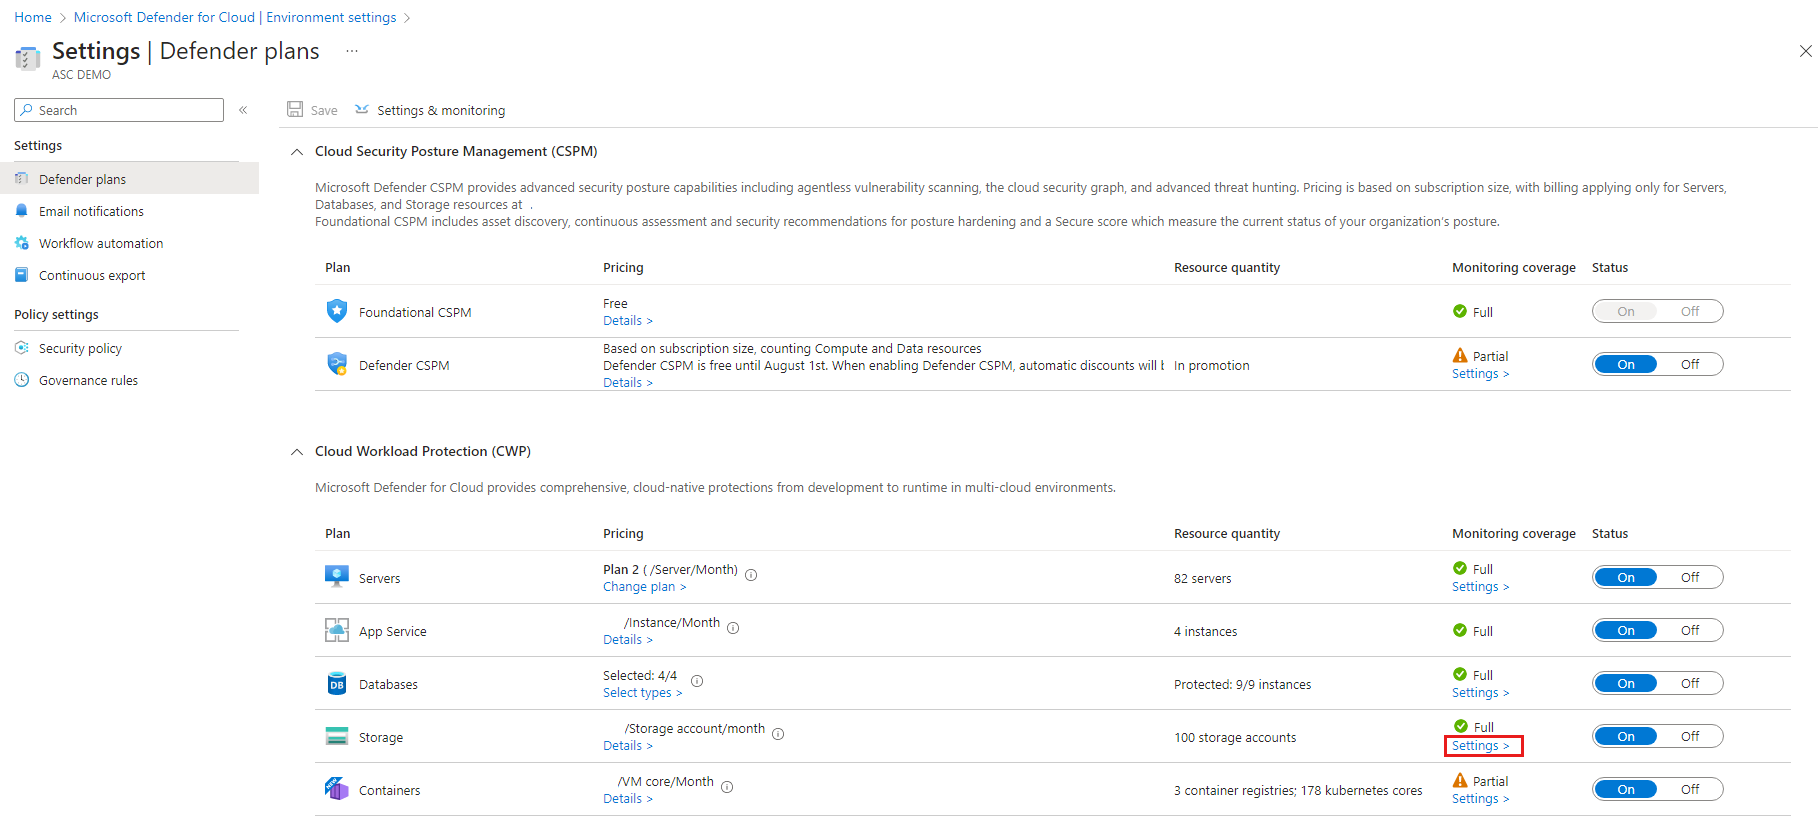The image size is (1818, 816).
Task: Click the Servers plan monitor icon
Action: [337, 577]
